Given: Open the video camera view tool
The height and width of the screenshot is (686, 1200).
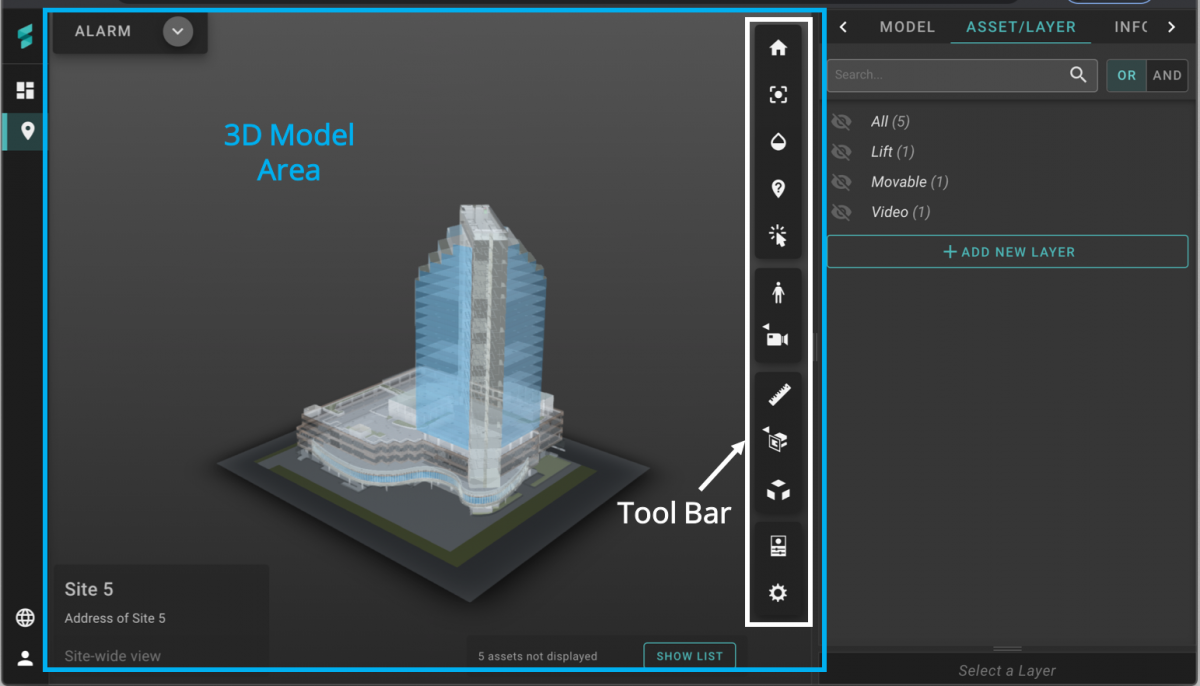Looking at the screenshot, I should click(778, 340).
